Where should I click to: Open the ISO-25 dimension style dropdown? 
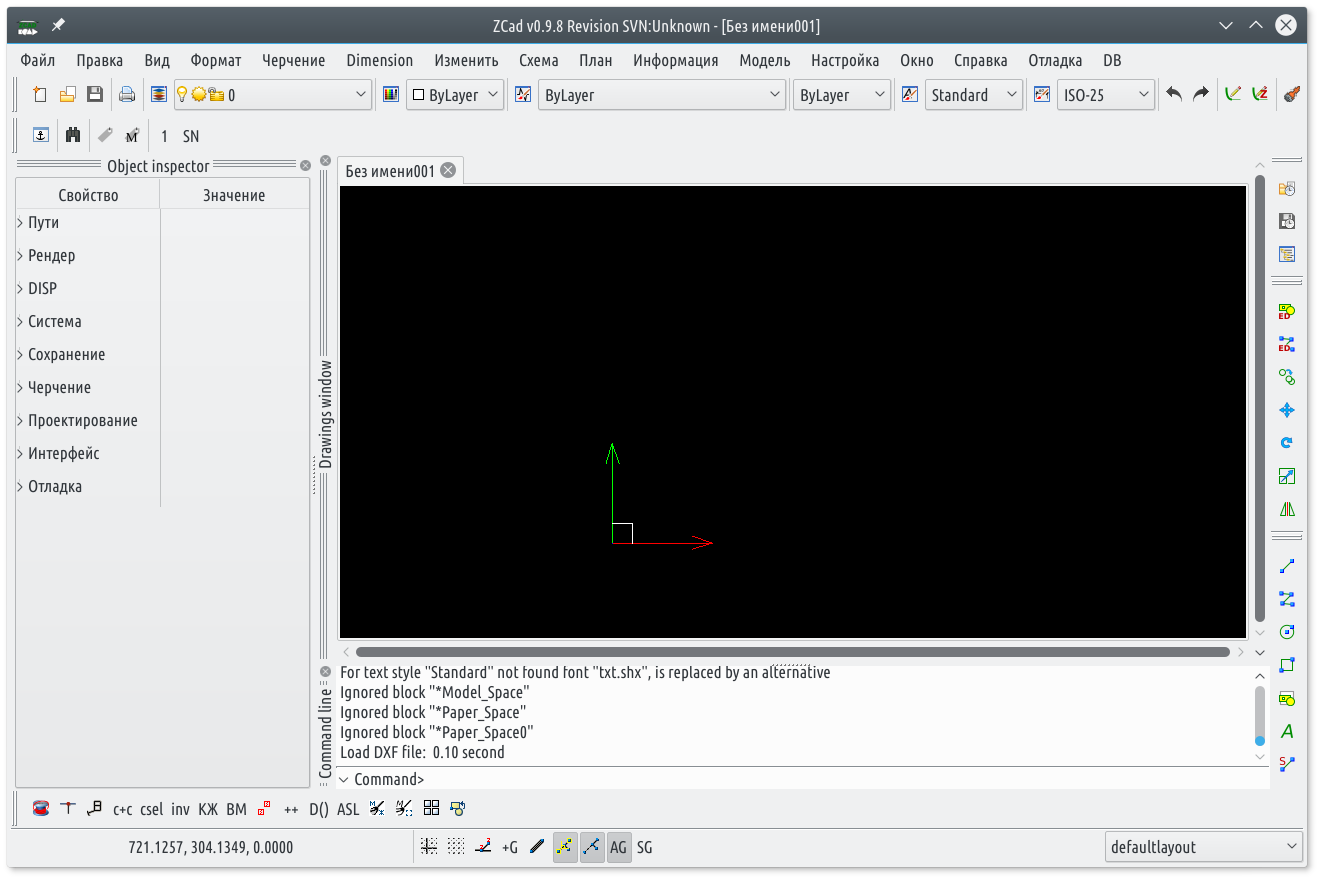click(1105, 95)
